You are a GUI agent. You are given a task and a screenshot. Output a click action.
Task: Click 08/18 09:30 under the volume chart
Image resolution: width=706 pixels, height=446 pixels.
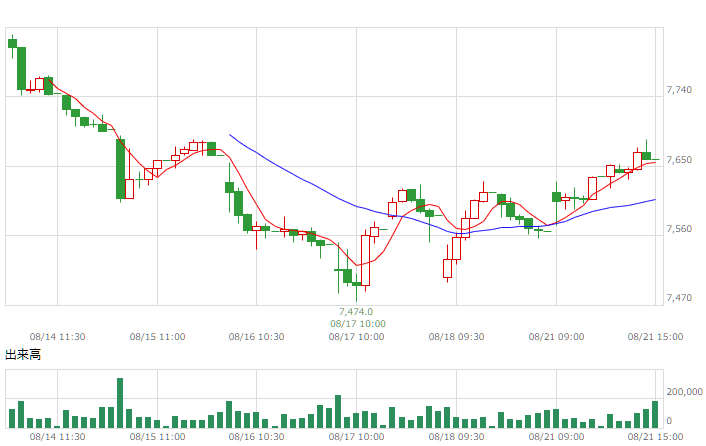coord(456,437)
